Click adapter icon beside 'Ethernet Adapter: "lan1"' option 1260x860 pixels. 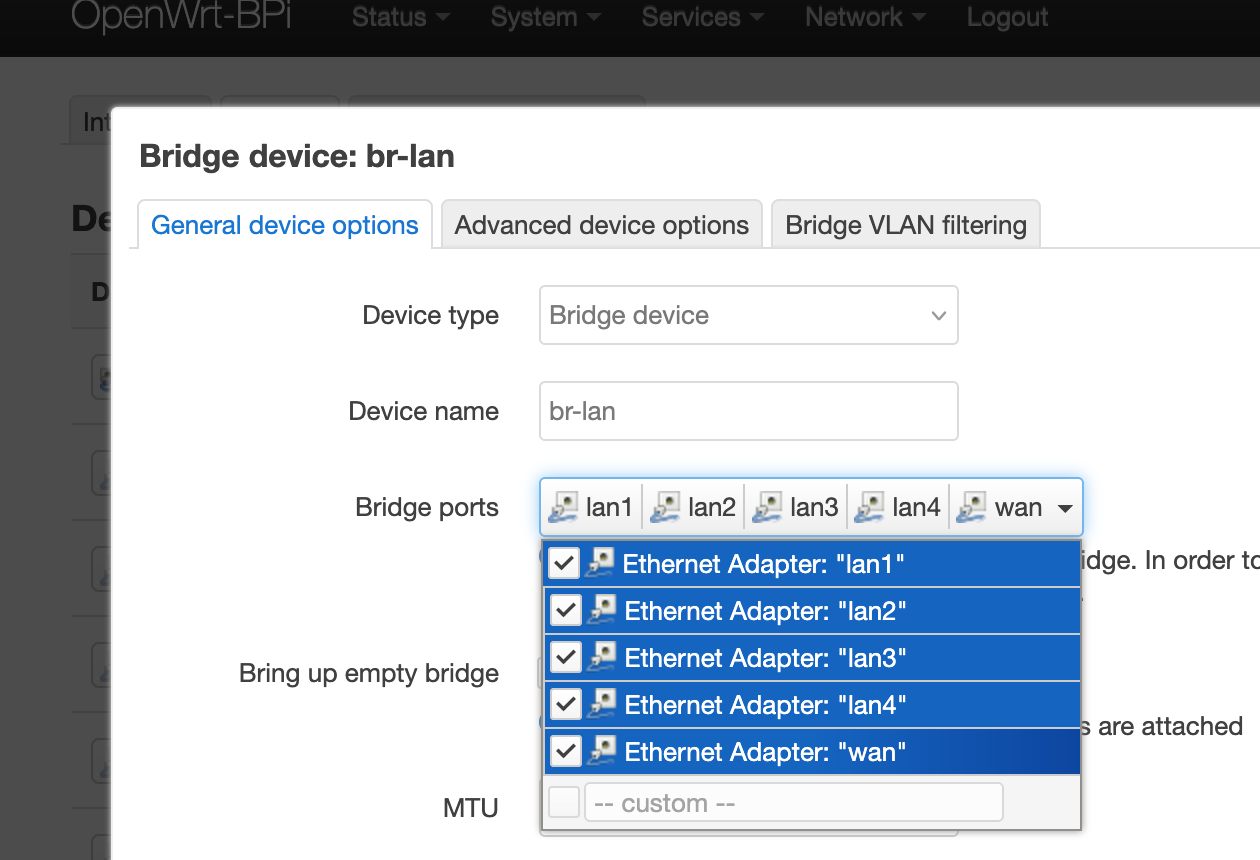pos(601,563)
